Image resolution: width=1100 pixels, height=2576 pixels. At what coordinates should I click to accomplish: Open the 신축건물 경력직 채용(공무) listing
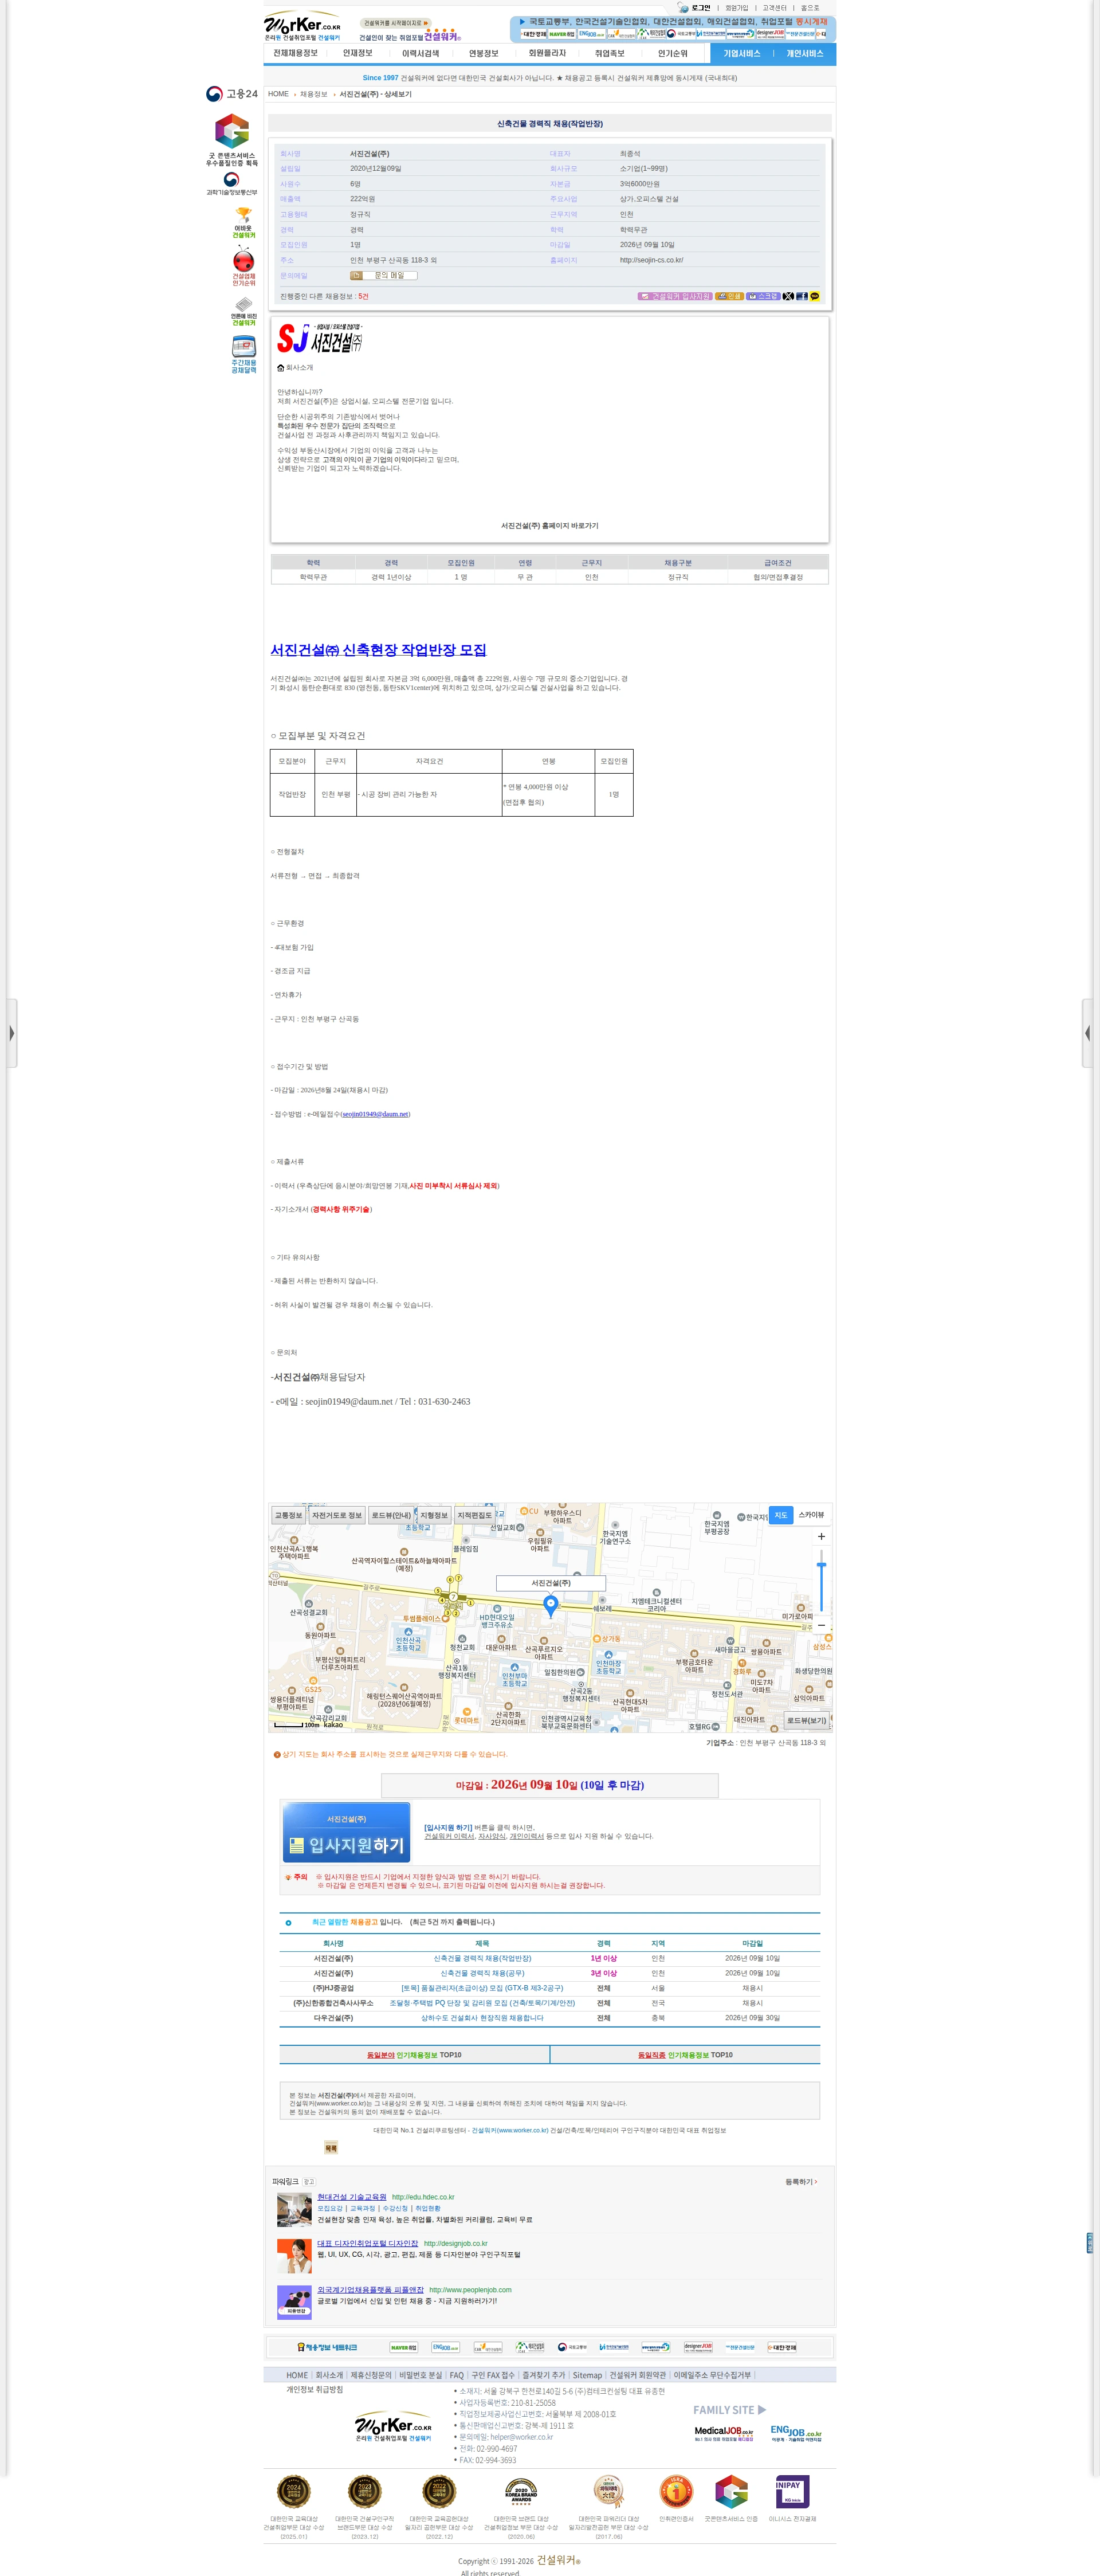pyautogui.click(x=482, y=1973)
